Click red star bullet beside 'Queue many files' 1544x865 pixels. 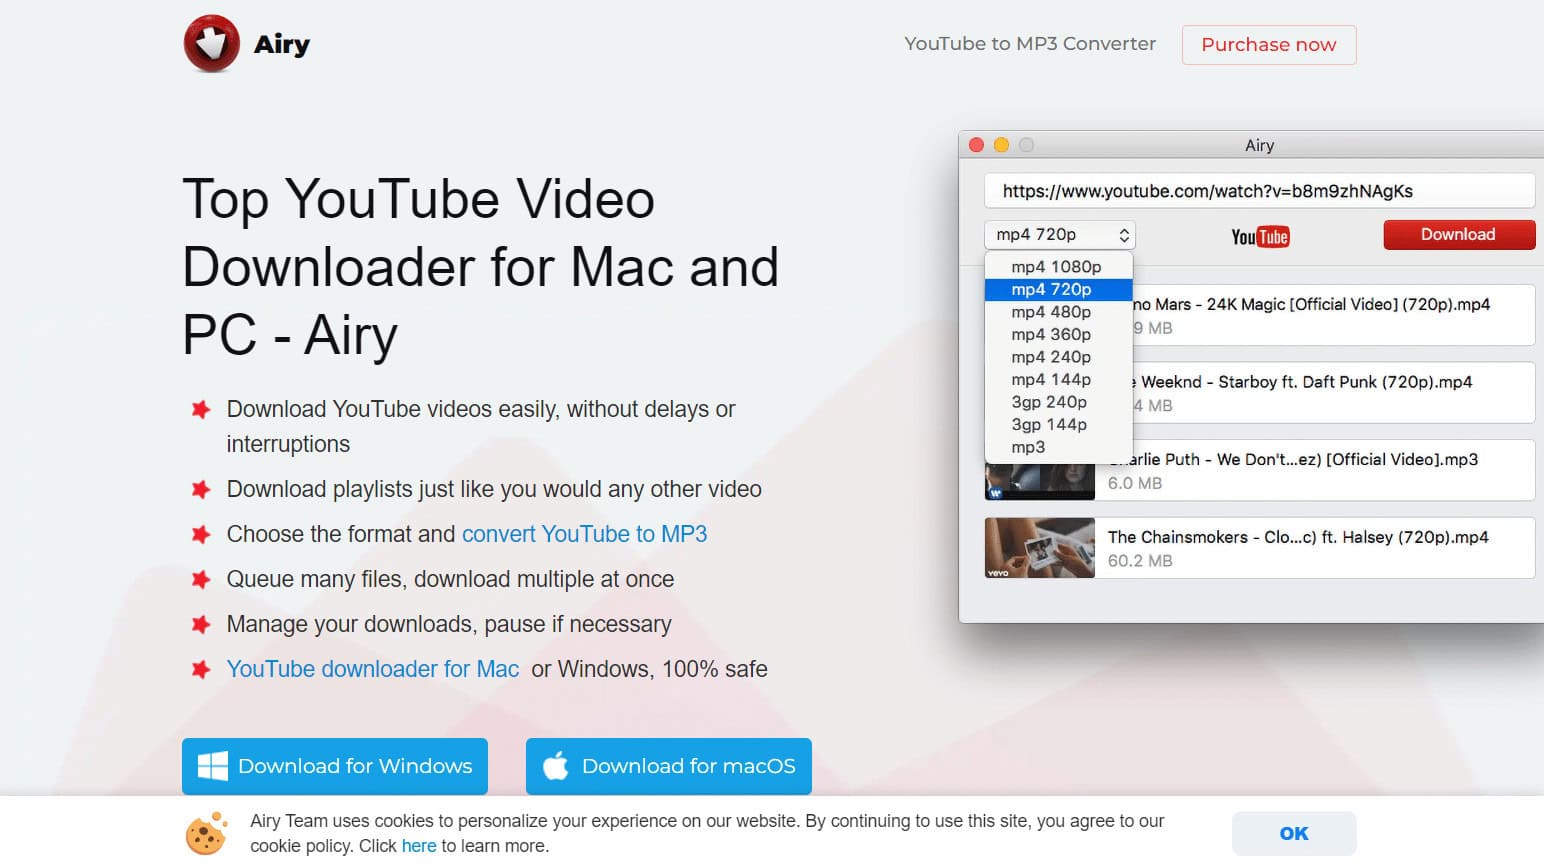(x=201, y=579)
